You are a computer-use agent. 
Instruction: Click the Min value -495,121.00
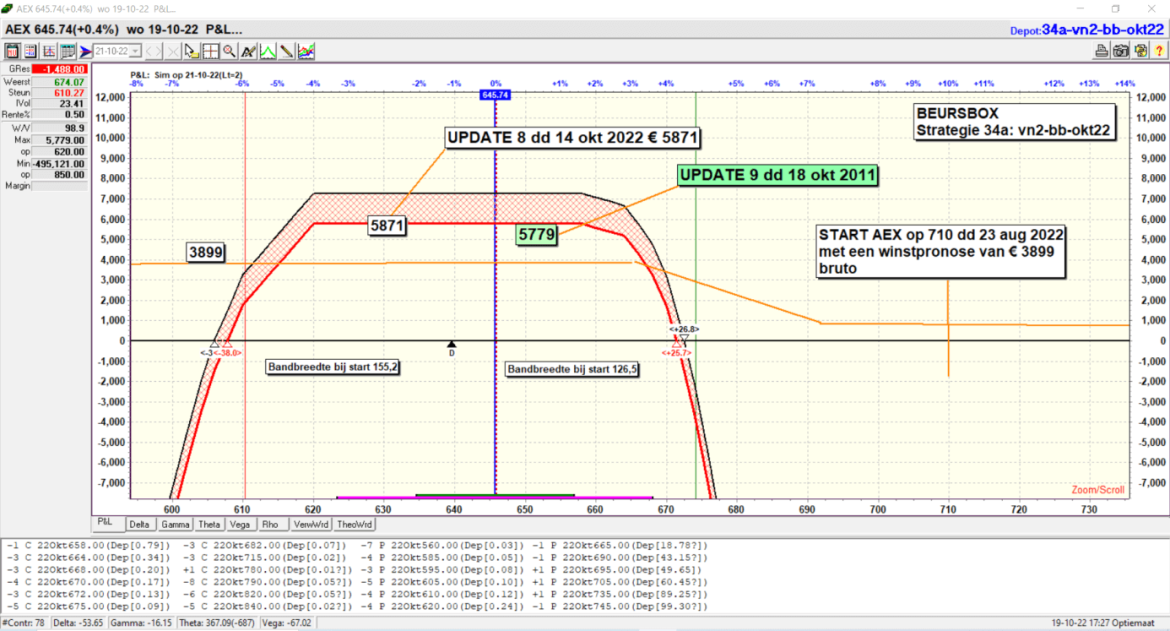coord(60,163)
